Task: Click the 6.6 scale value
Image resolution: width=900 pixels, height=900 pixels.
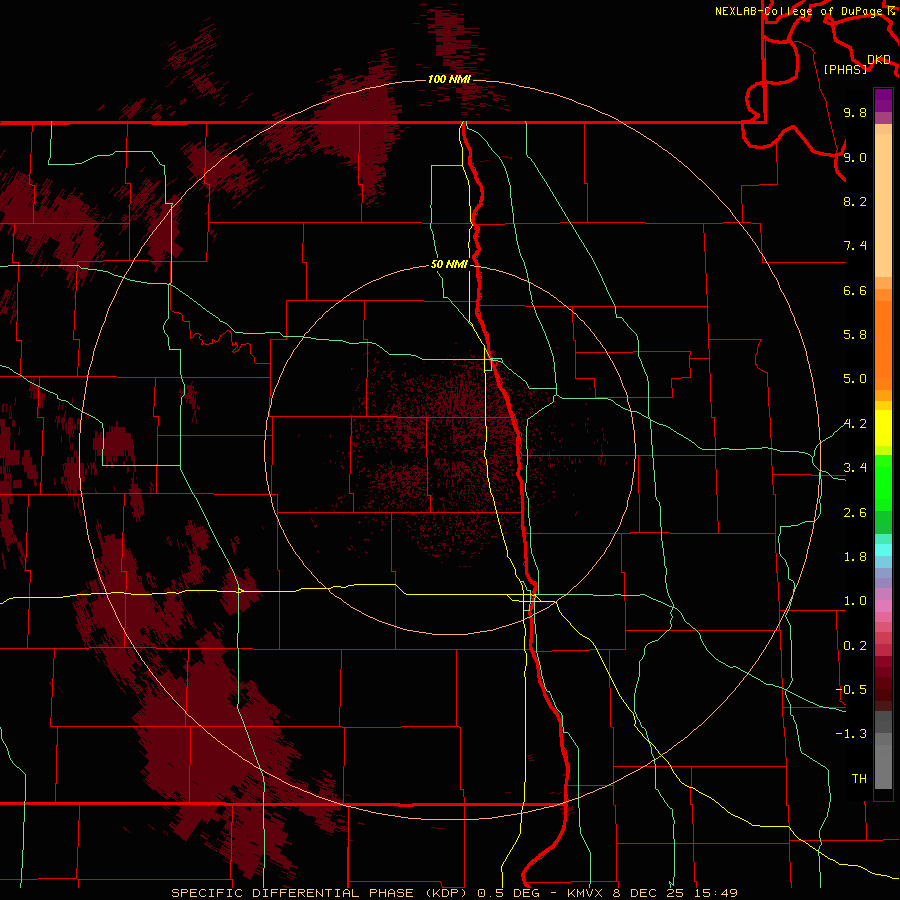Action: pos(855,290)
